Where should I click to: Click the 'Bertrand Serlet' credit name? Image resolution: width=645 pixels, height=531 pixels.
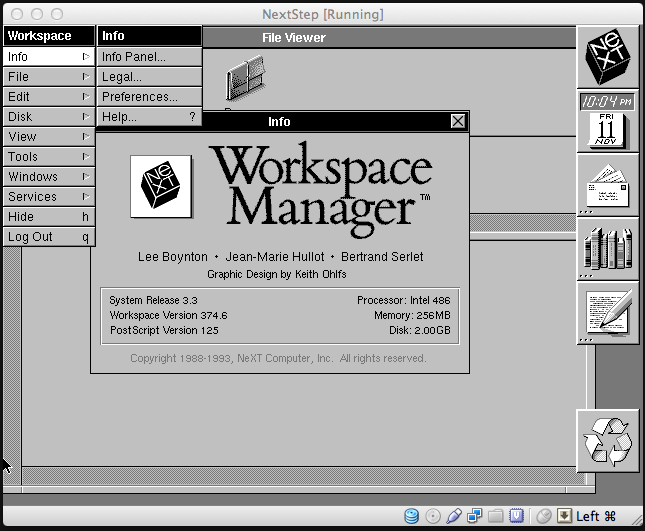coord(382,257)
